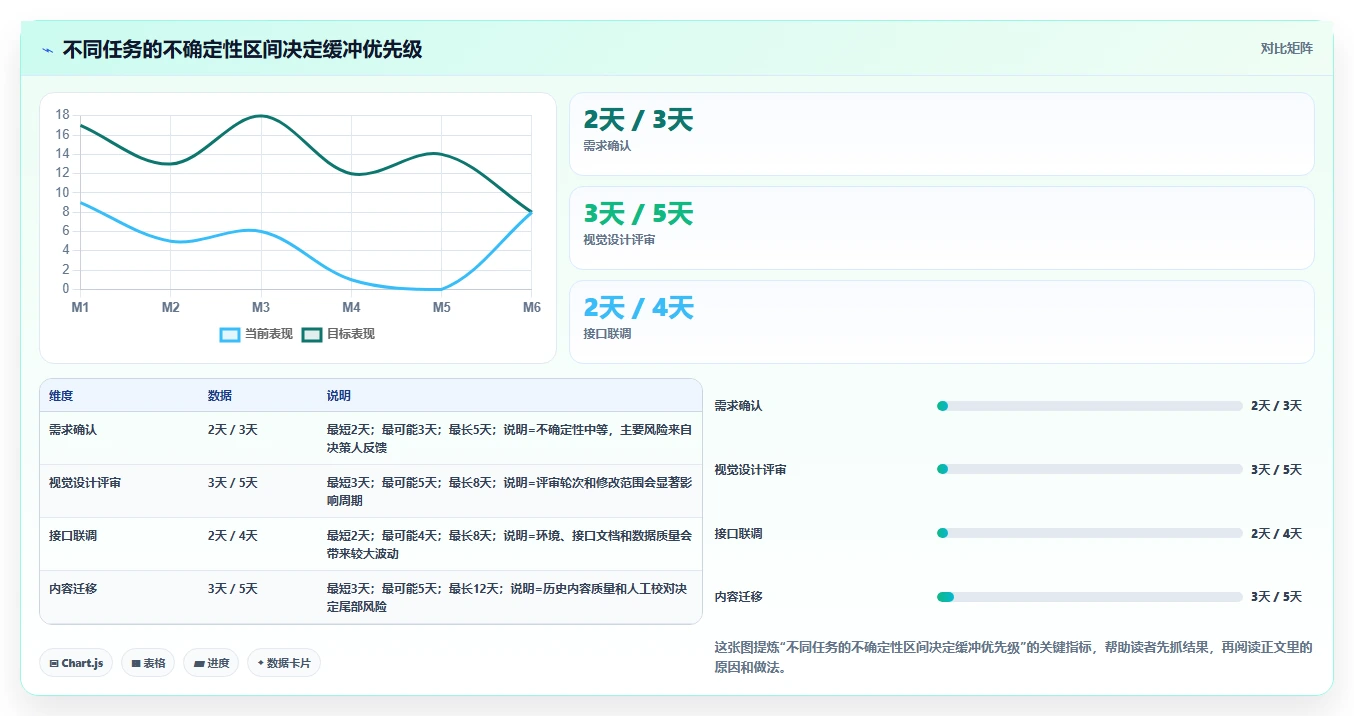Click the M4 x-axis label
The width and height of the screenshot is (1354, 716).
tap(351, 307)
